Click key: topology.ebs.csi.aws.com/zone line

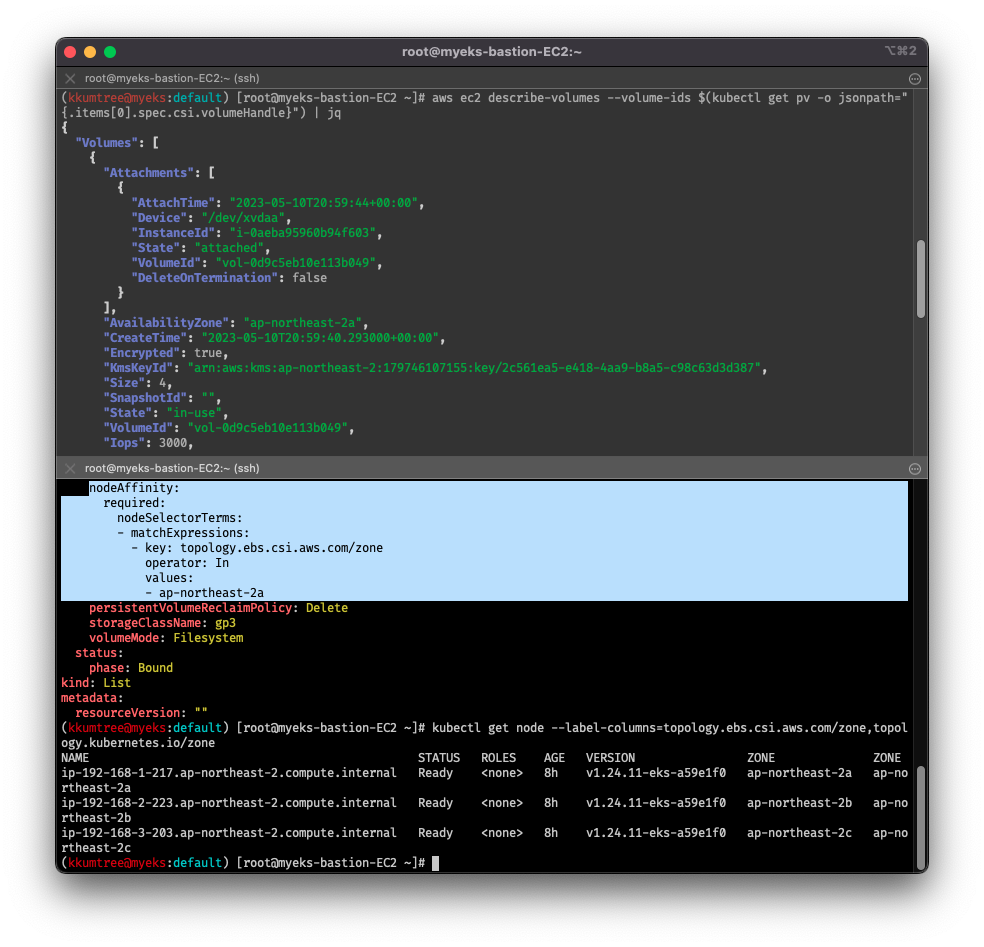pos(257,548)
